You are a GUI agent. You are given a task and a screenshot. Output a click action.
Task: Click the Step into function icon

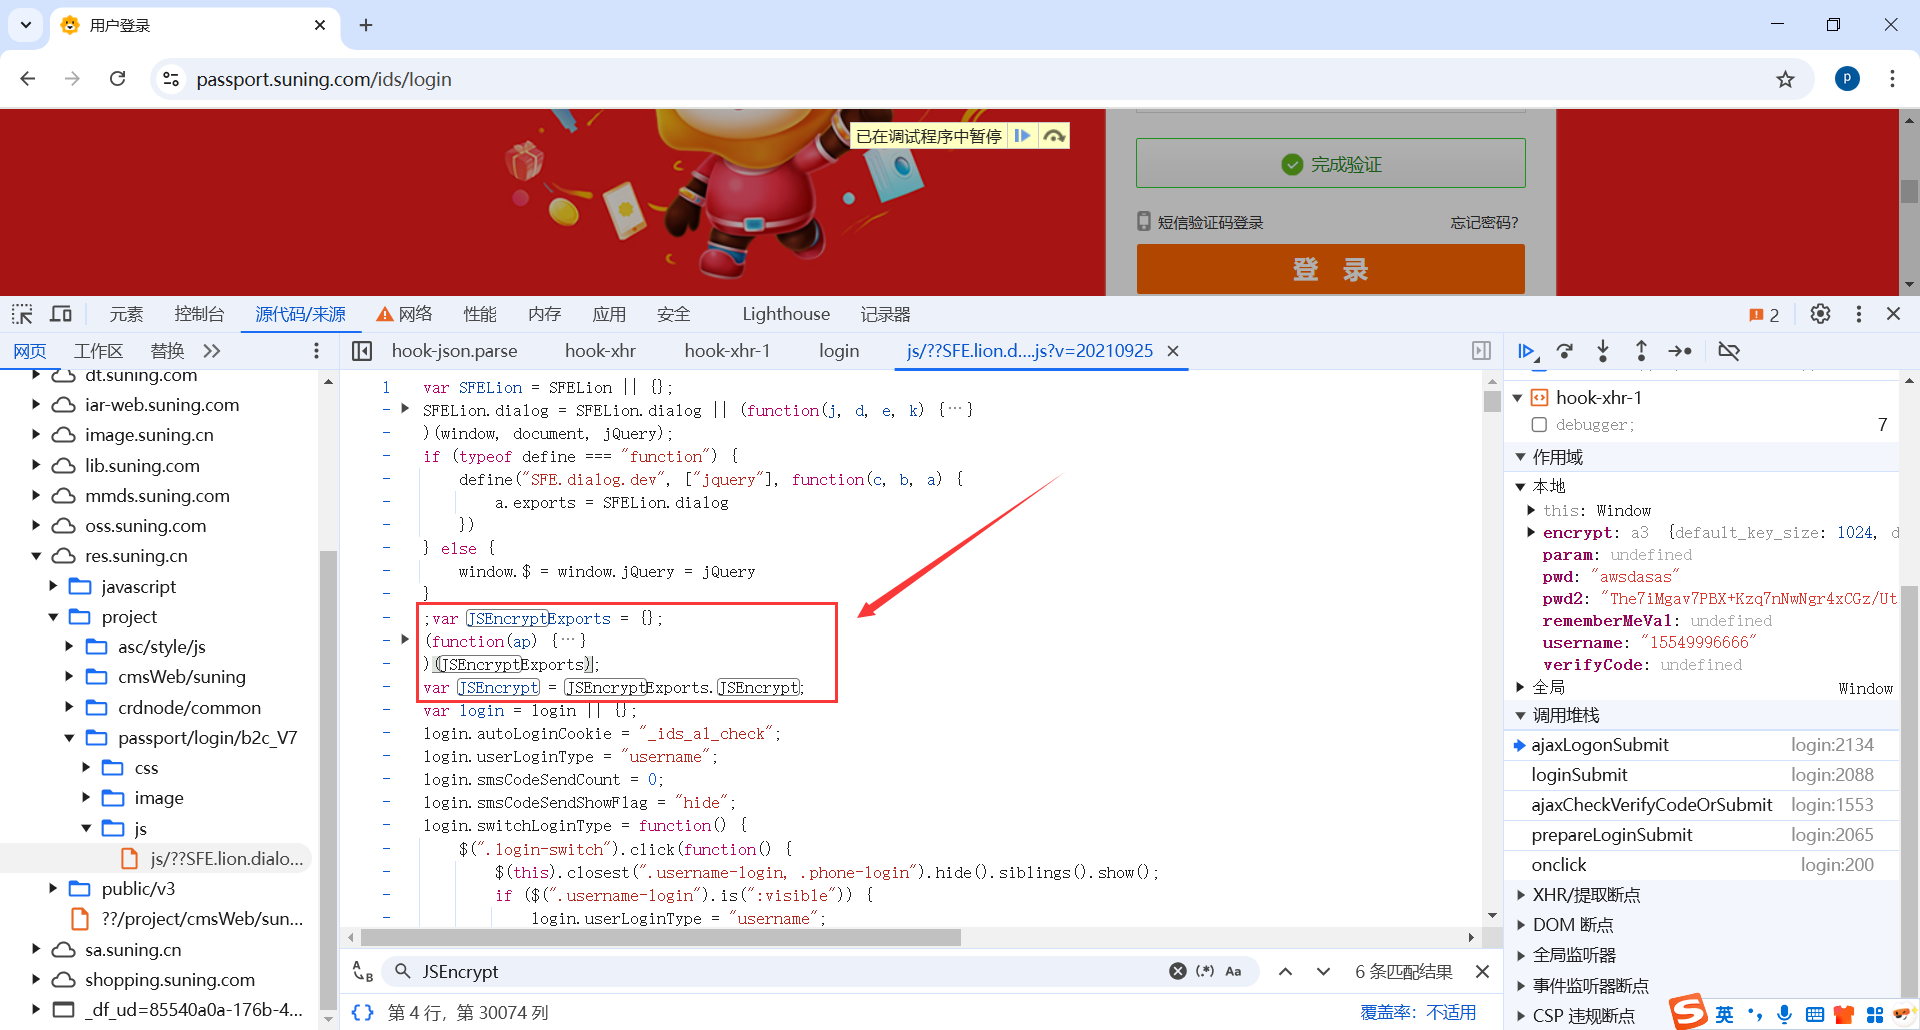(1603, 351)
